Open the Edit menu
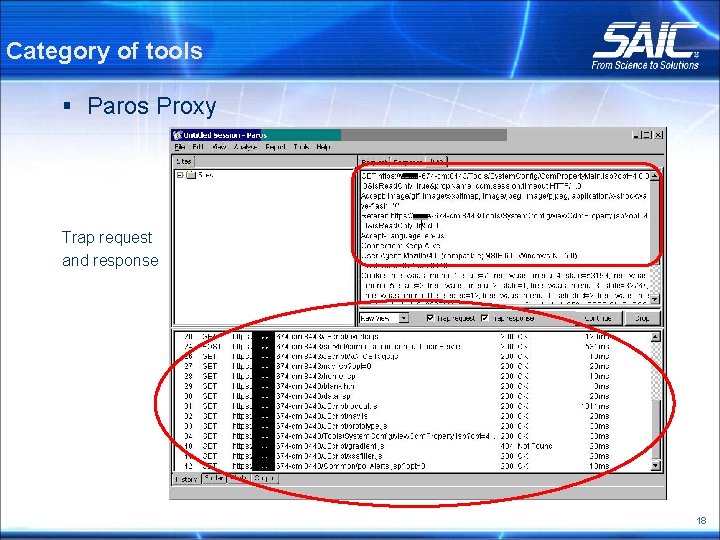Viewport: 720px width, 540px height. point(198,147)
